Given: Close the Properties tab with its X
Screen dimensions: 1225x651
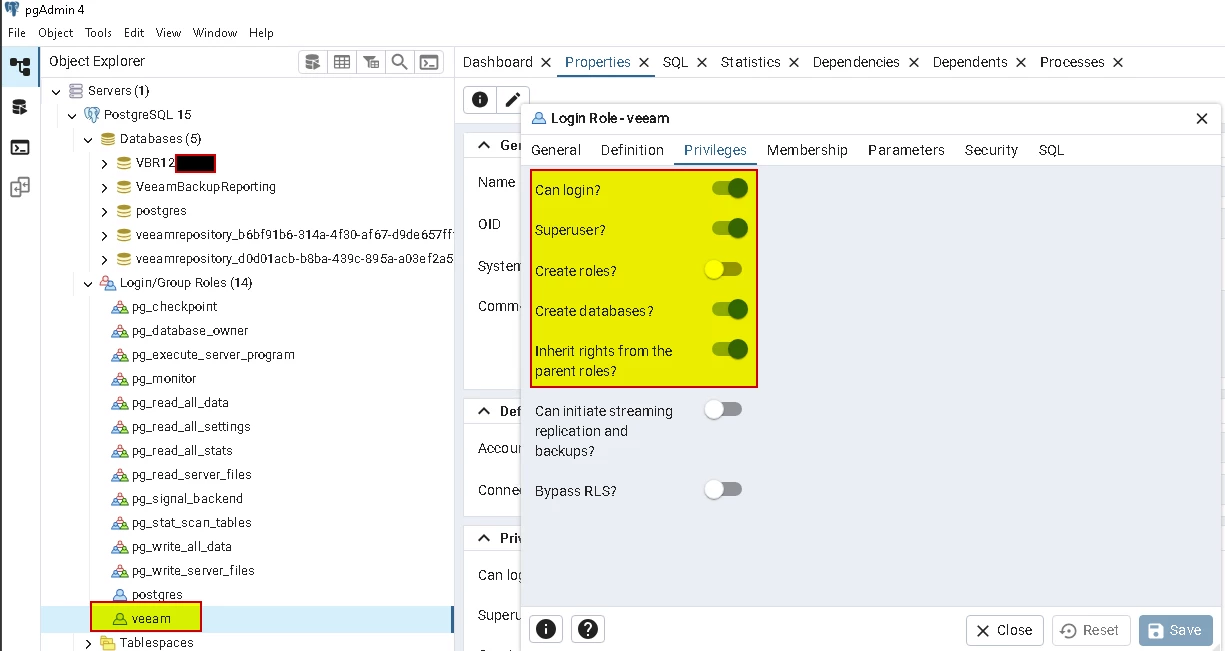Looking at the screenshot, I should (x=645, y=62).
